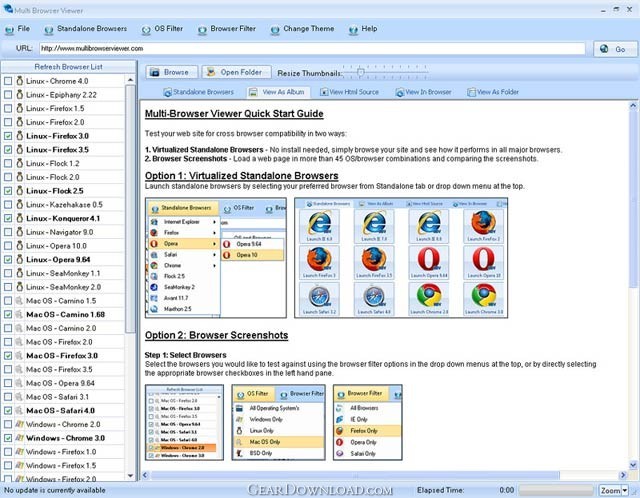Click the File menu globe icon

pos(9,30)
